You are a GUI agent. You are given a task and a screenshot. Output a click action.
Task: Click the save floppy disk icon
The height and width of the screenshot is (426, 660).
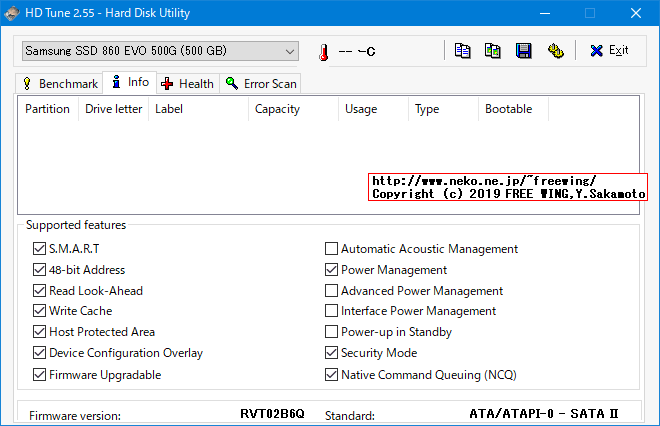click(523, 51)
